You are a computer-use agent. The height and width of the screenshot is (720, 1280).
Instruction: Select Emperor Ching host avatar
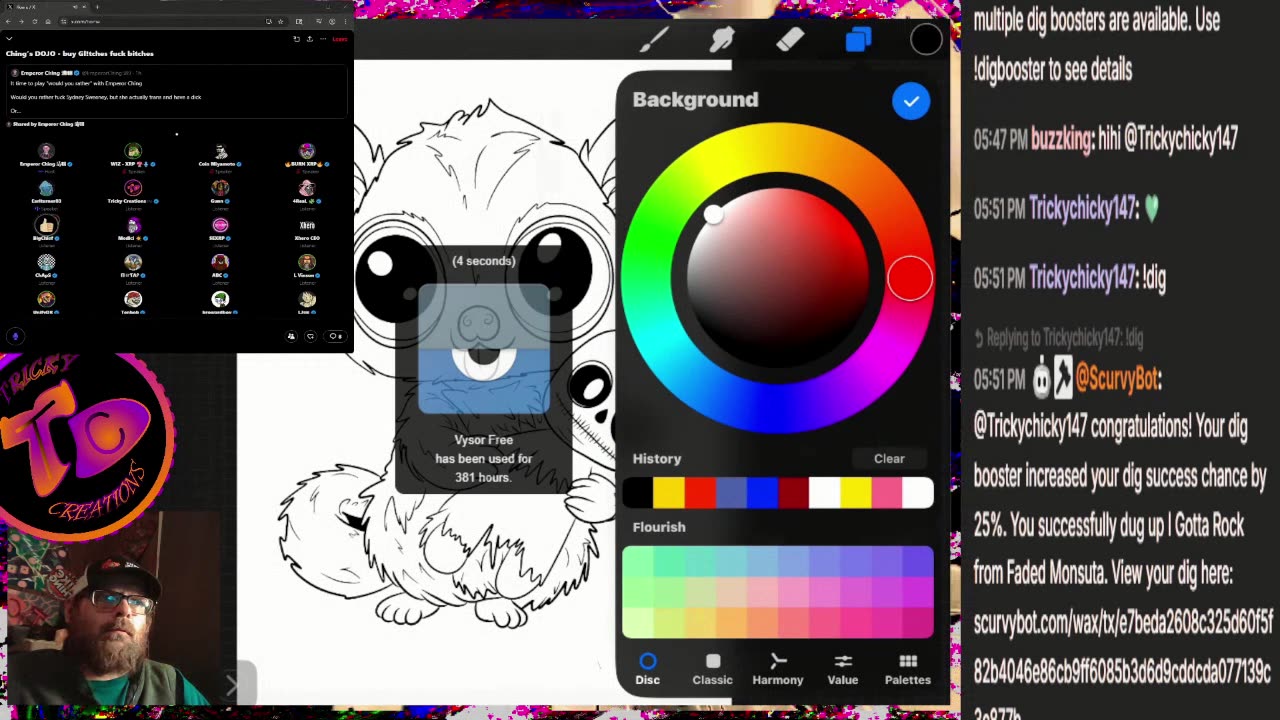46,151
